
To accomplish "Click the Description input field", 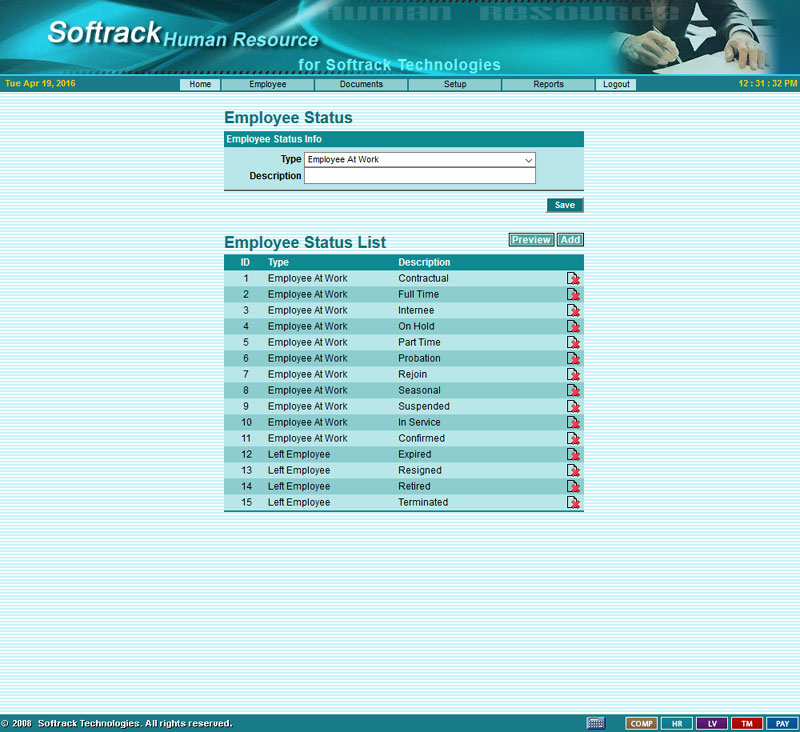I will [420, 176].
